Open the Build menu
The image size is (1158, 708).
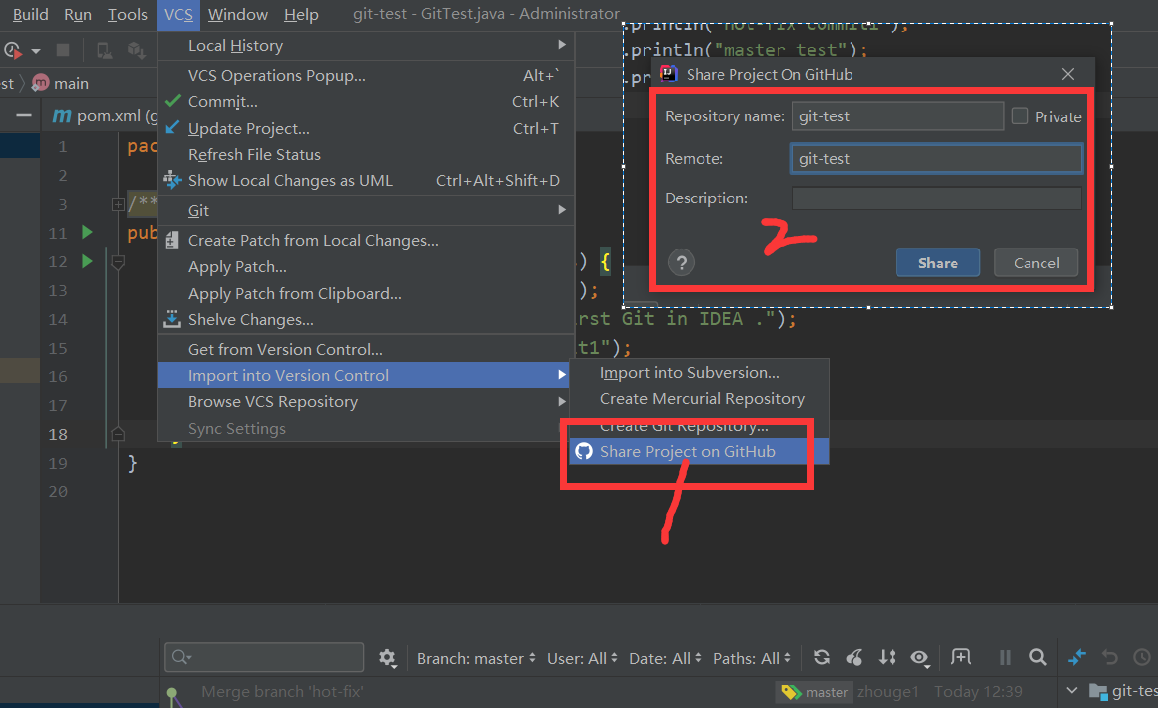coord(30,14)
